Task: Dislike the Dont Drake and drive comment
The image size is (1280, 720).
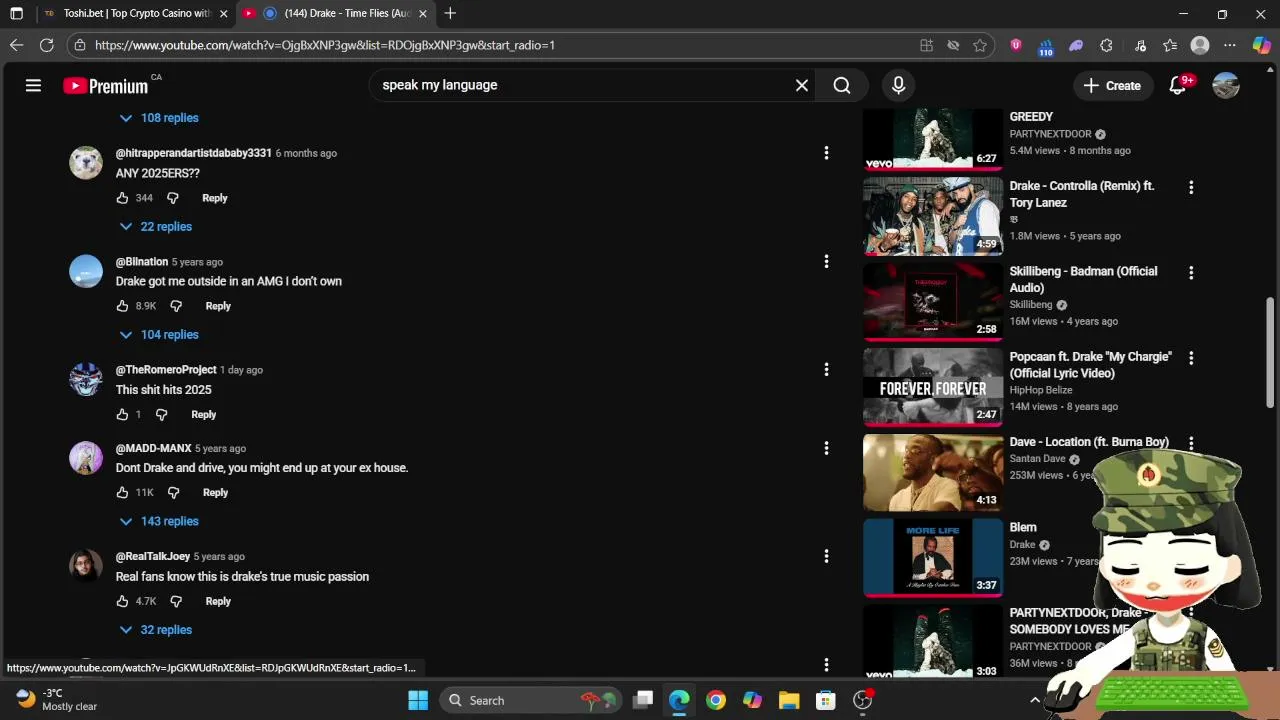Action: click(173, 492)
